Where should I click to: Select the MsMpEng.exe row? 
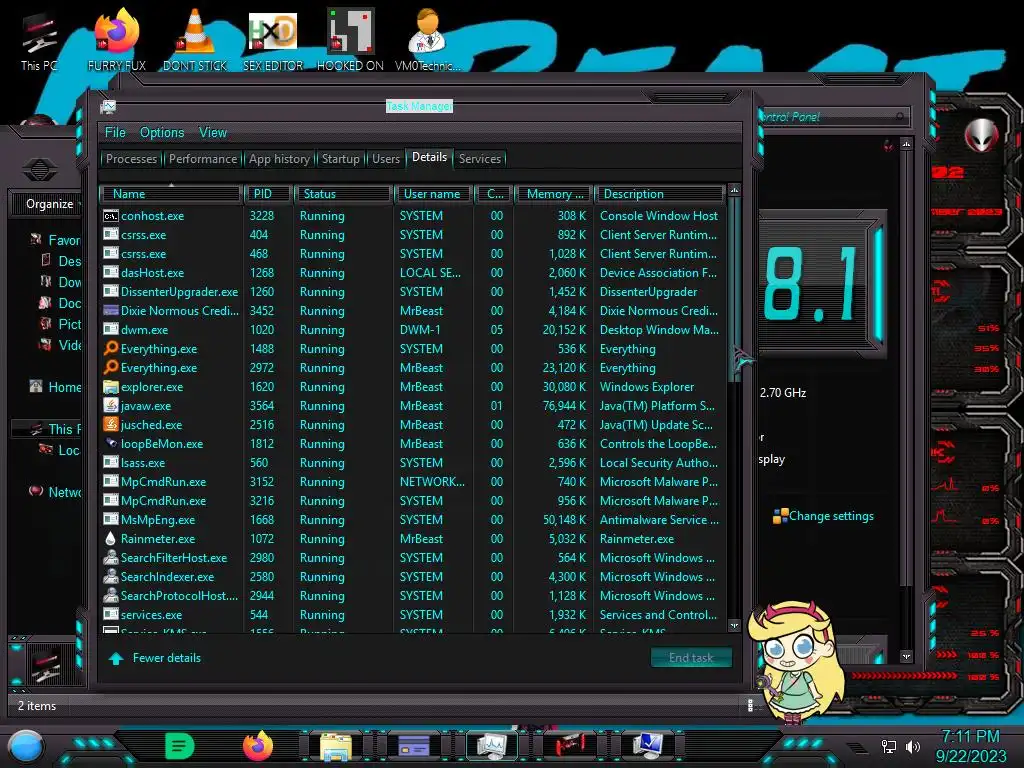(x=412, y=520)
